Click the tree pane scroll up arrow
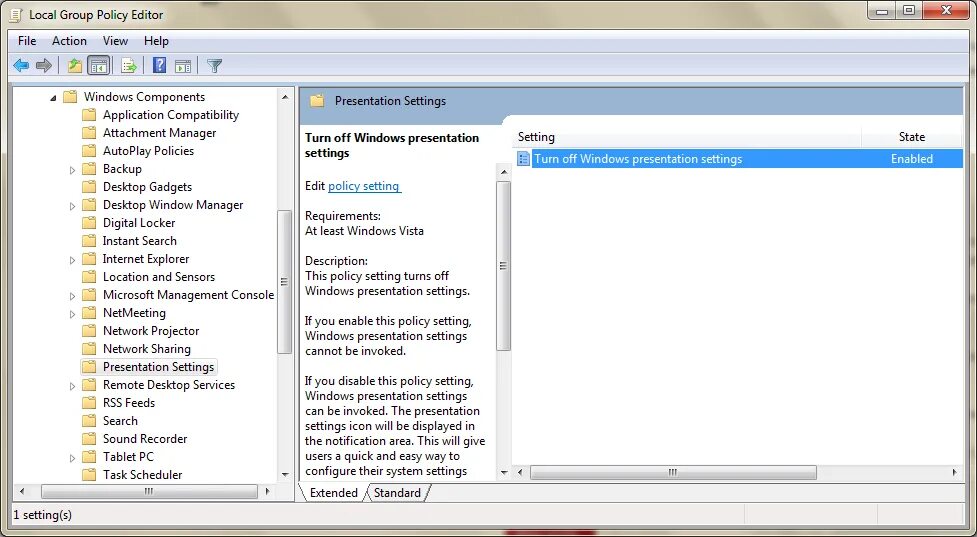Viewport: 977px width, 537px height. [x=285, y=97]
